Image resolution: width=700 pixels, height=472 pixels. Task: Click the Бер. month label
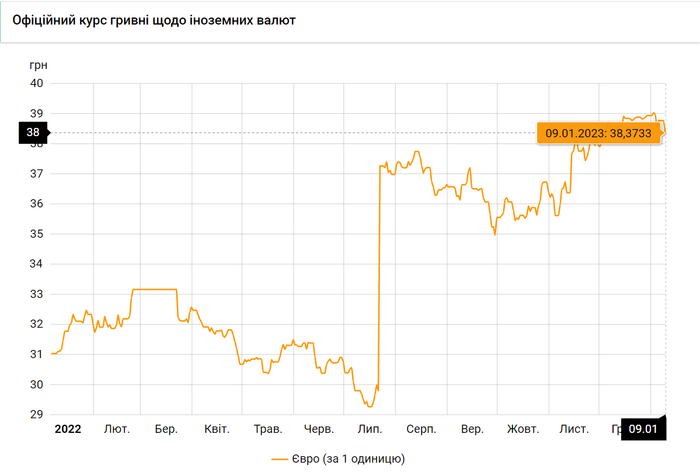(166, 429)
